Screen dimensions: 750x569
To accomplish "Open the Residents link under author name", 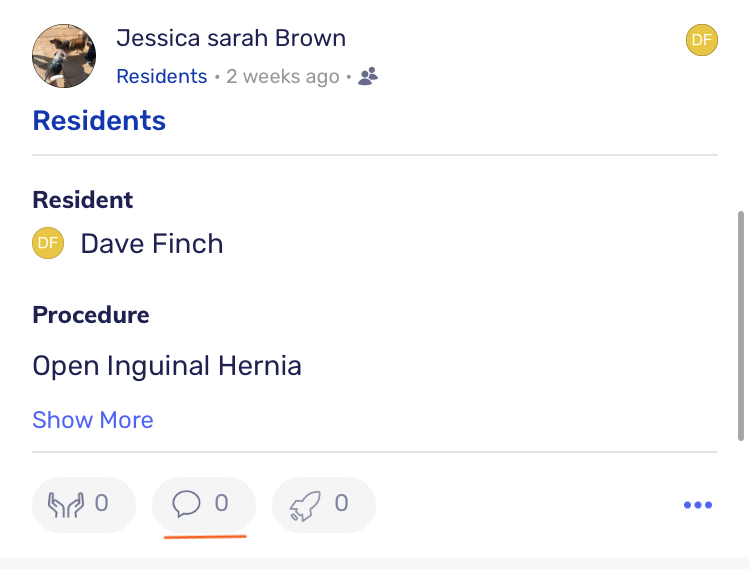I will click(x=162, y=77).
